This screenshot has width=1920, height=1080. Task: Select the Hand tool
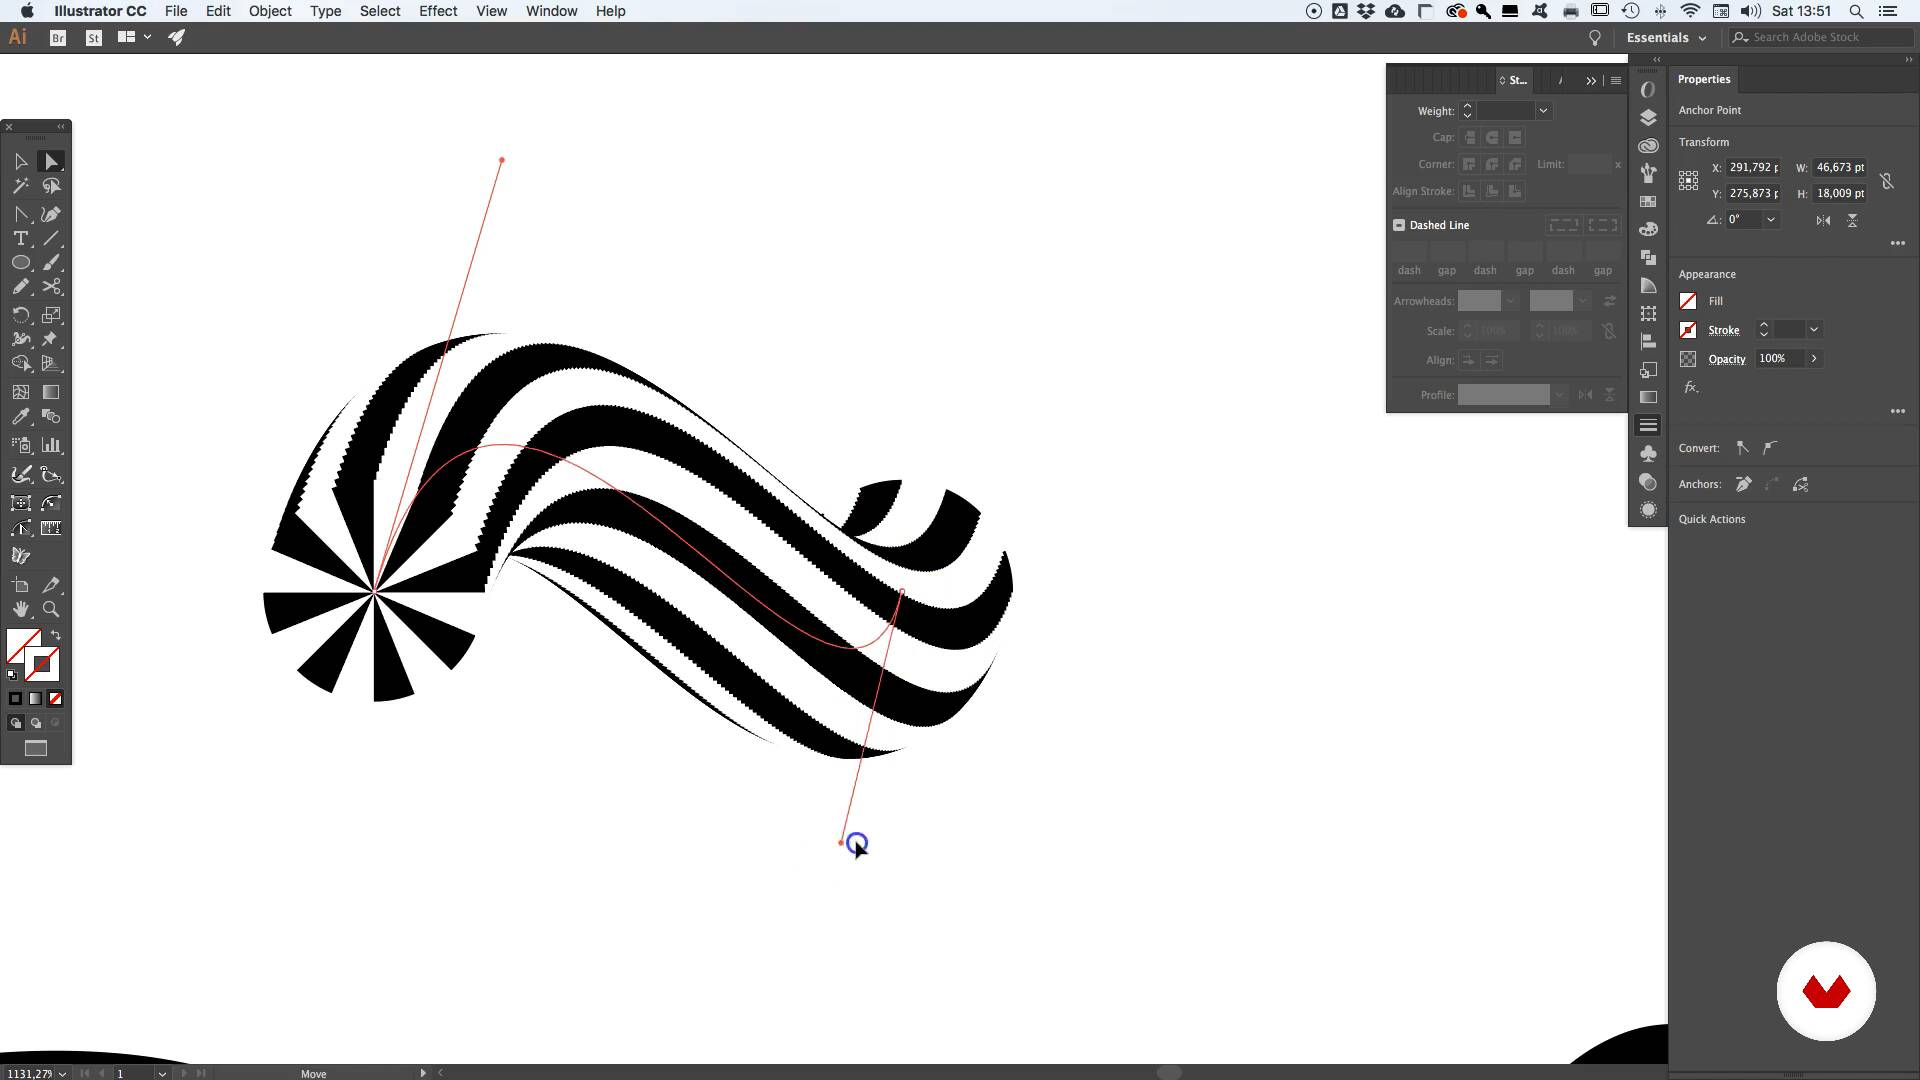pos(20,610)
